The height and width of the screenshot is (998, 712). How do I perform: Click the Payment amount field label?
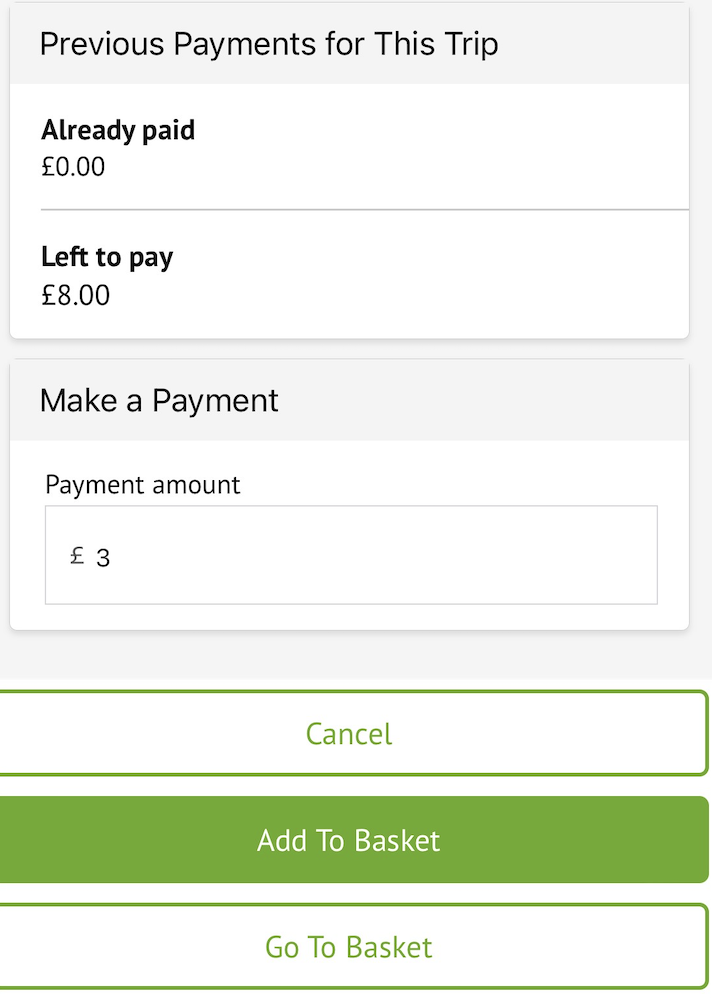click(x=143, y=485)
